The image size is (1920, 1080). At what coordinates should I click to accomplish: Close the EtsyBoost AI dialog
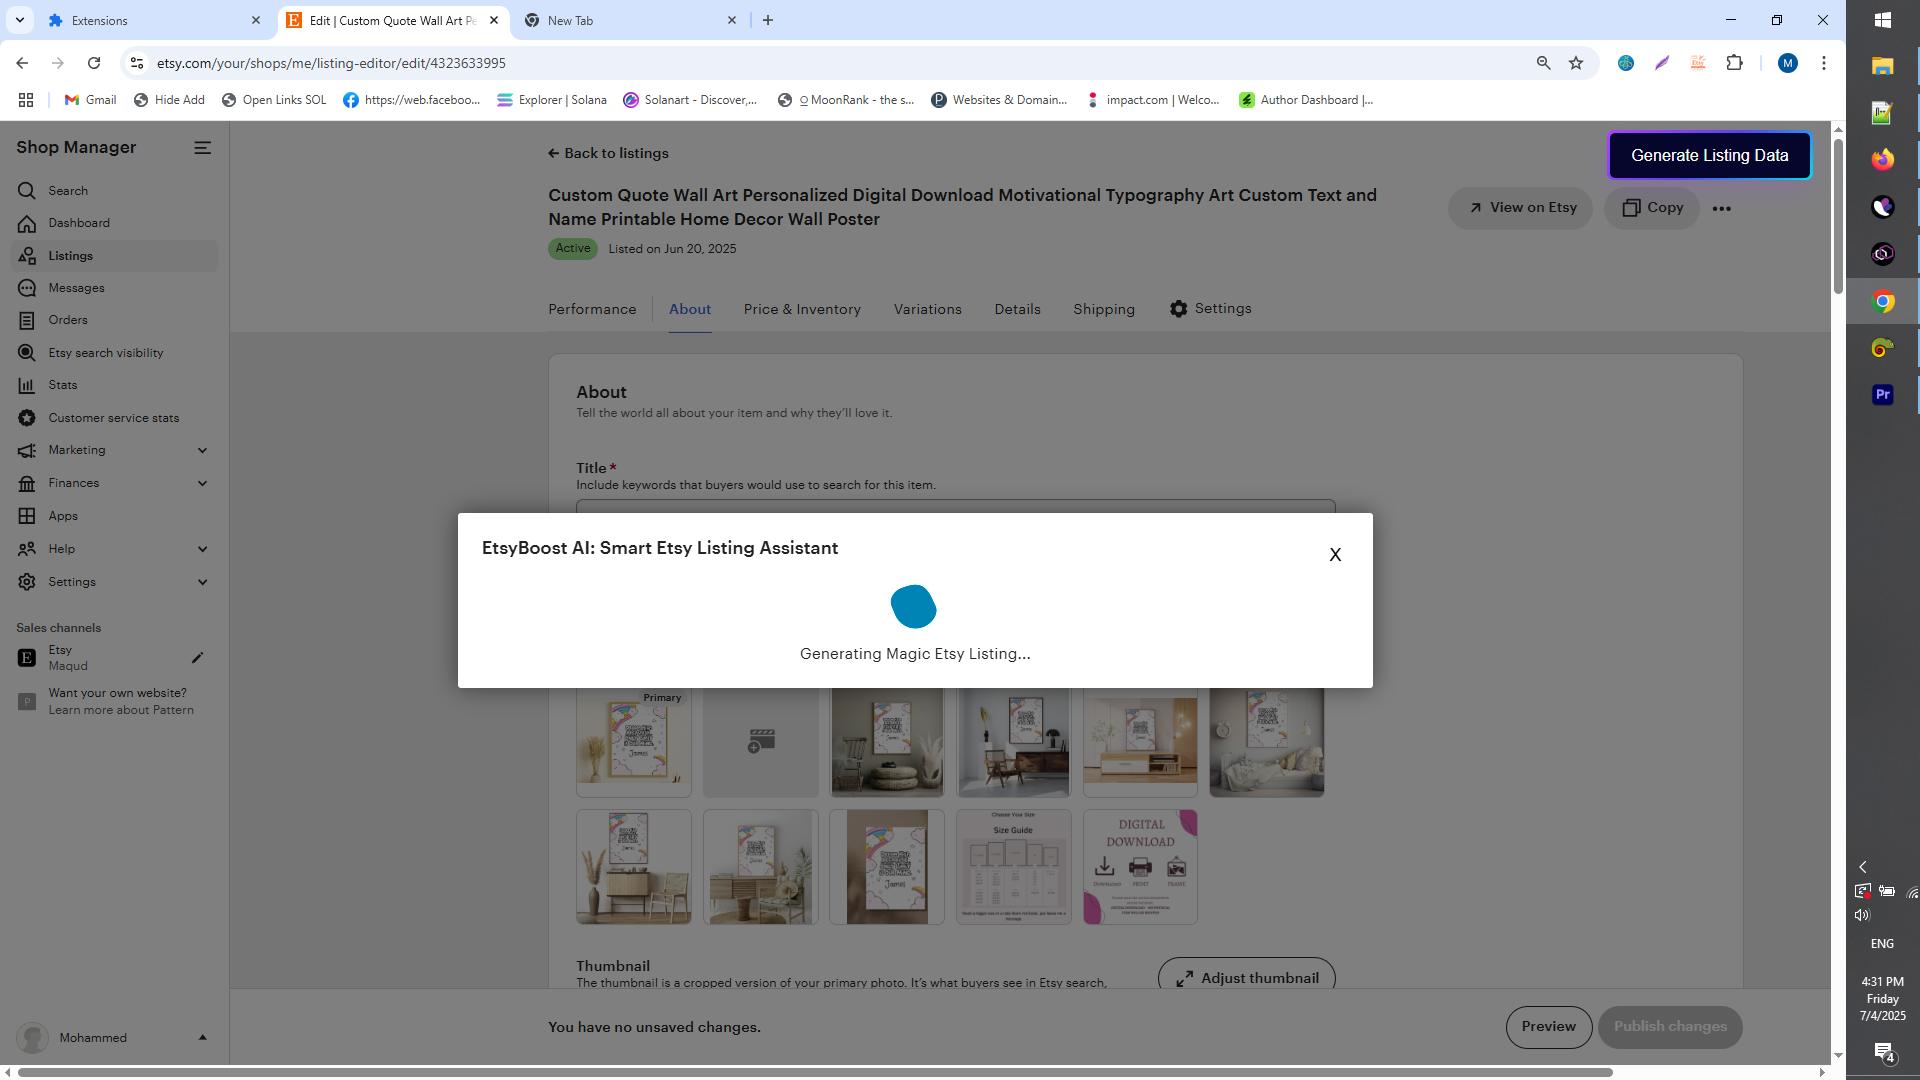tap(1335, 554)
